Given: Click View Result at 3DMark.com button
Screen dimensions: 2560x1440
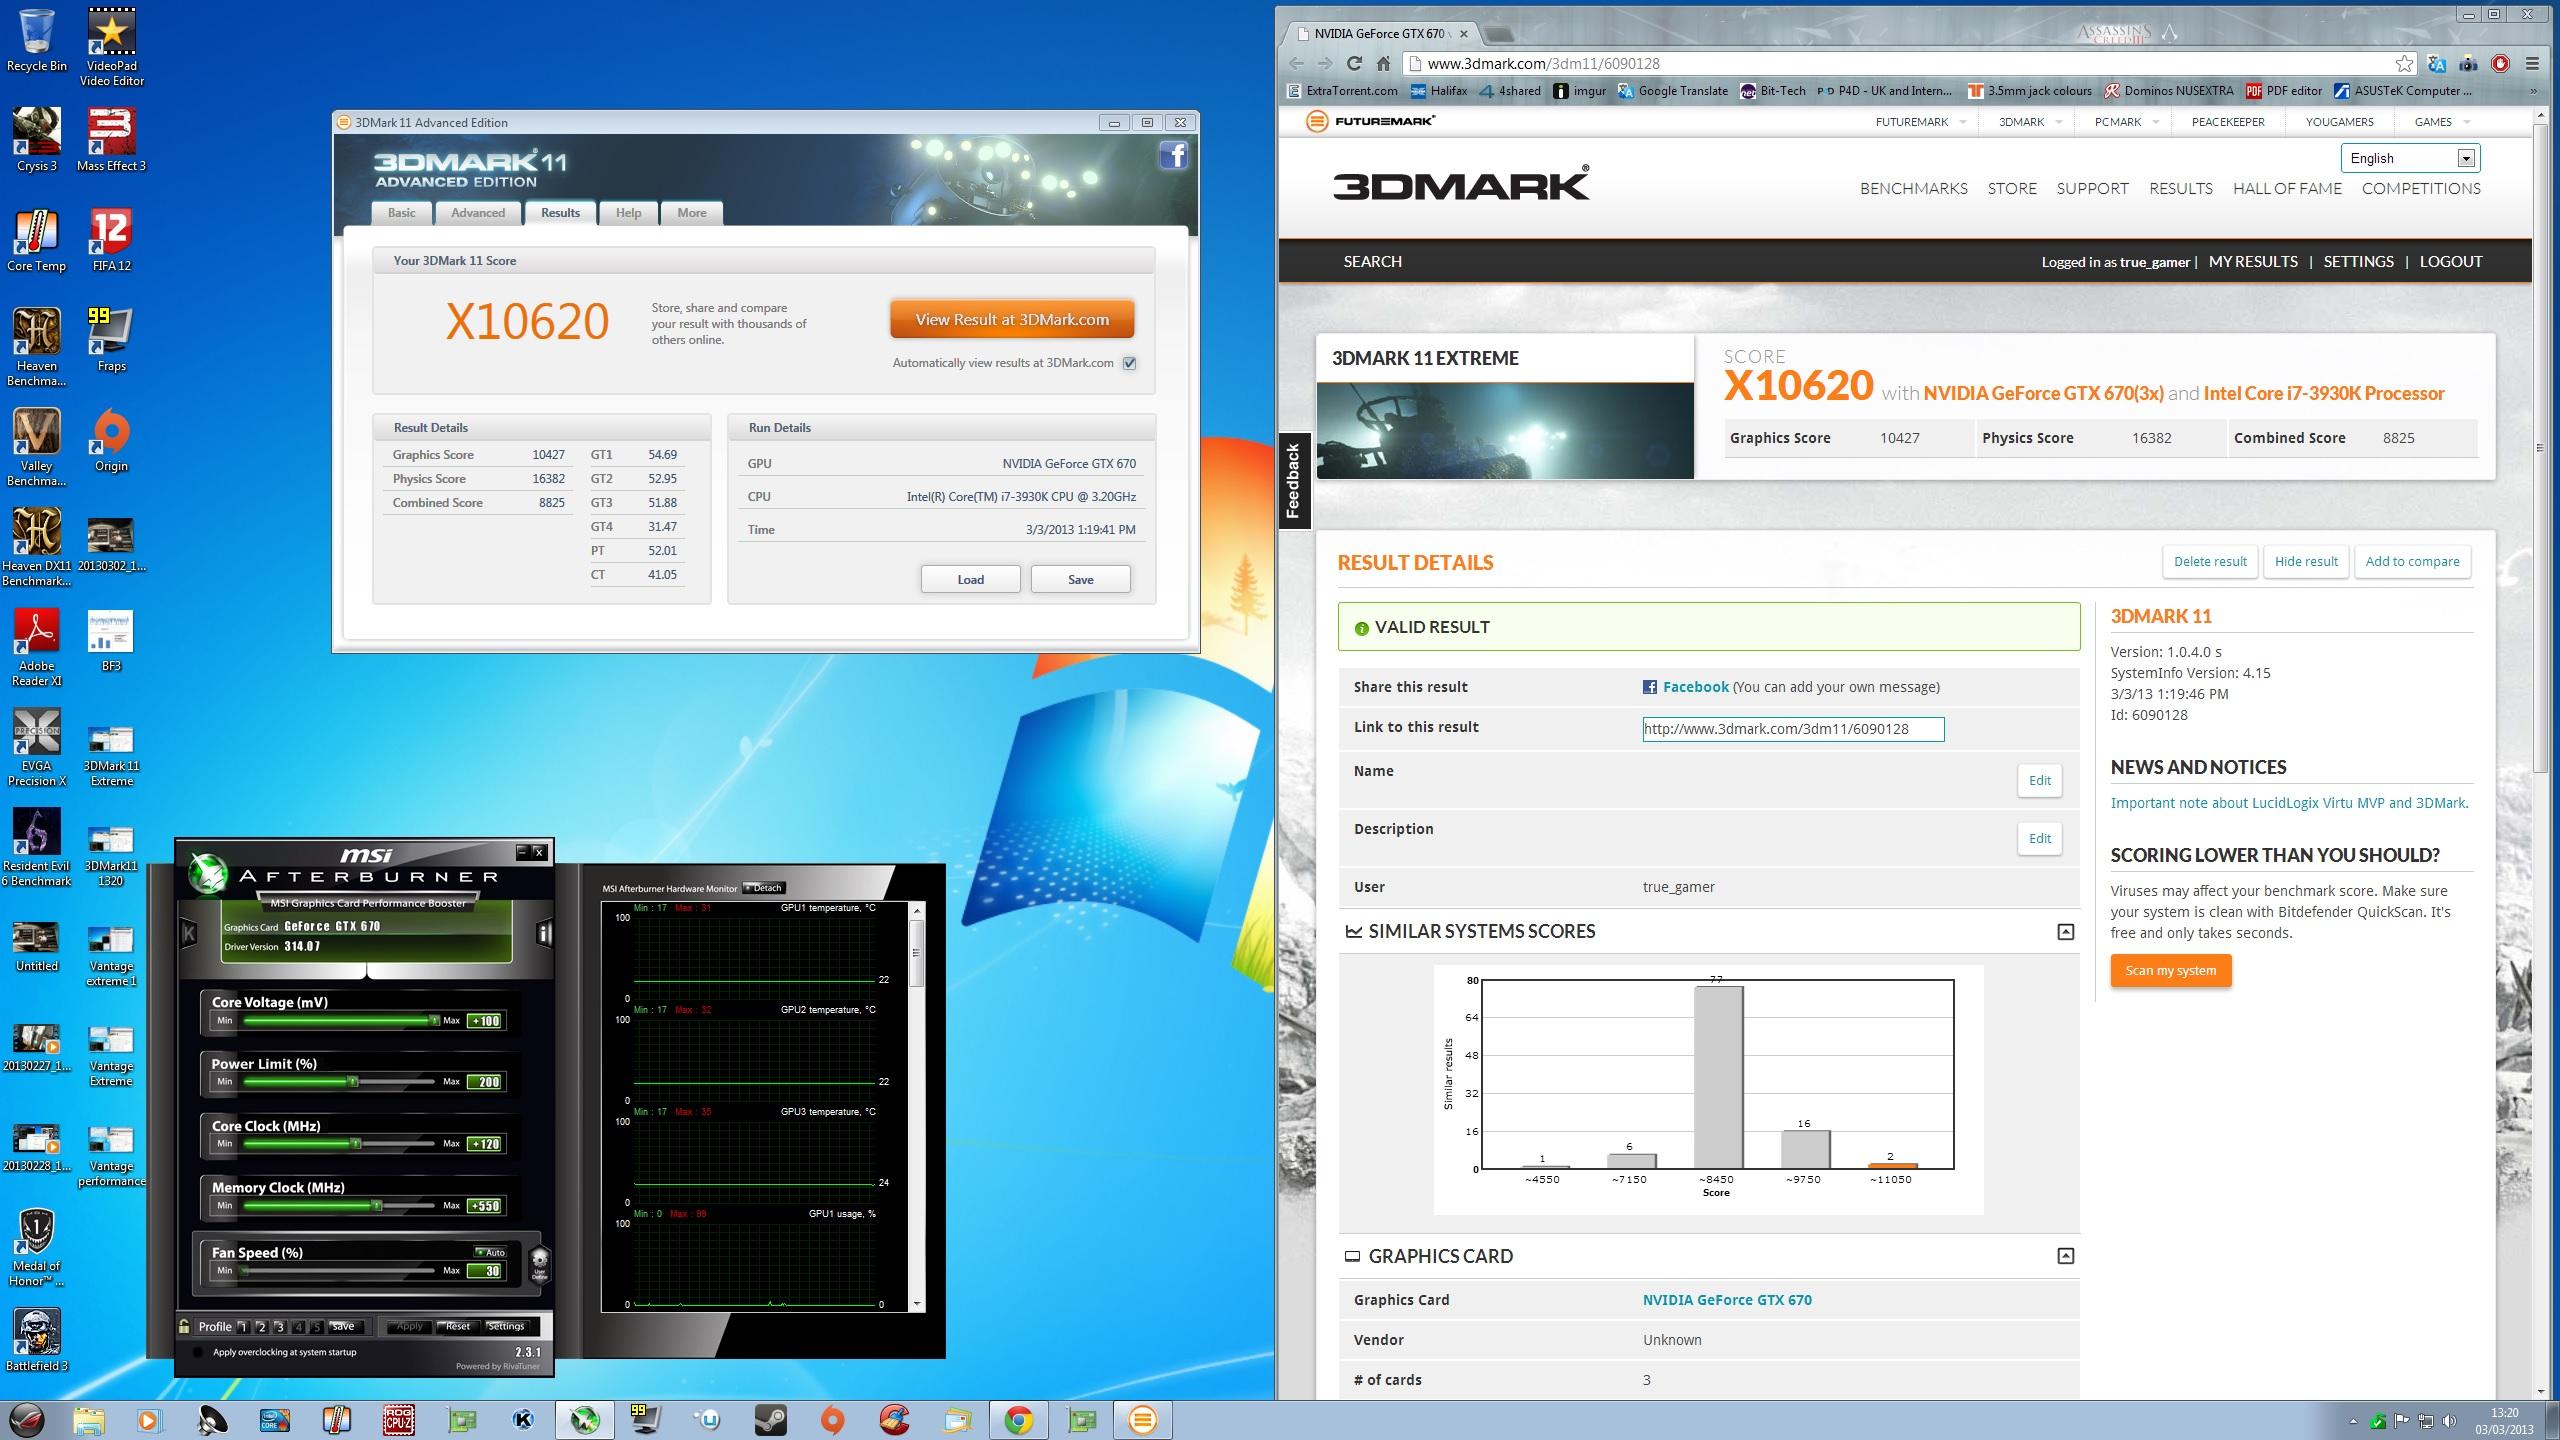Looking at the screenshot, I should coord(1012,320).
